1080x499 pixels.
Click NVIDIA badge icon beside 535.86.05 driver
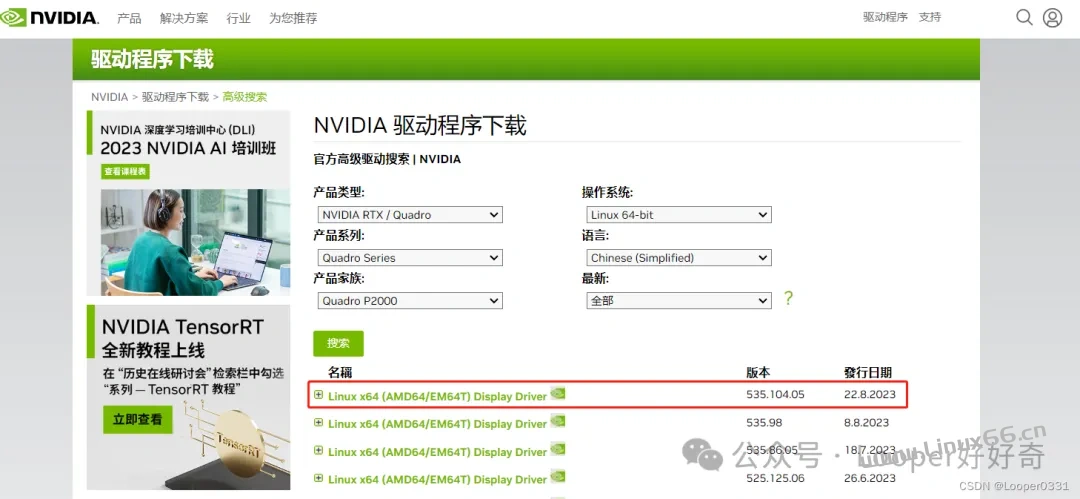pyautogui.click(x=558, y=449)
